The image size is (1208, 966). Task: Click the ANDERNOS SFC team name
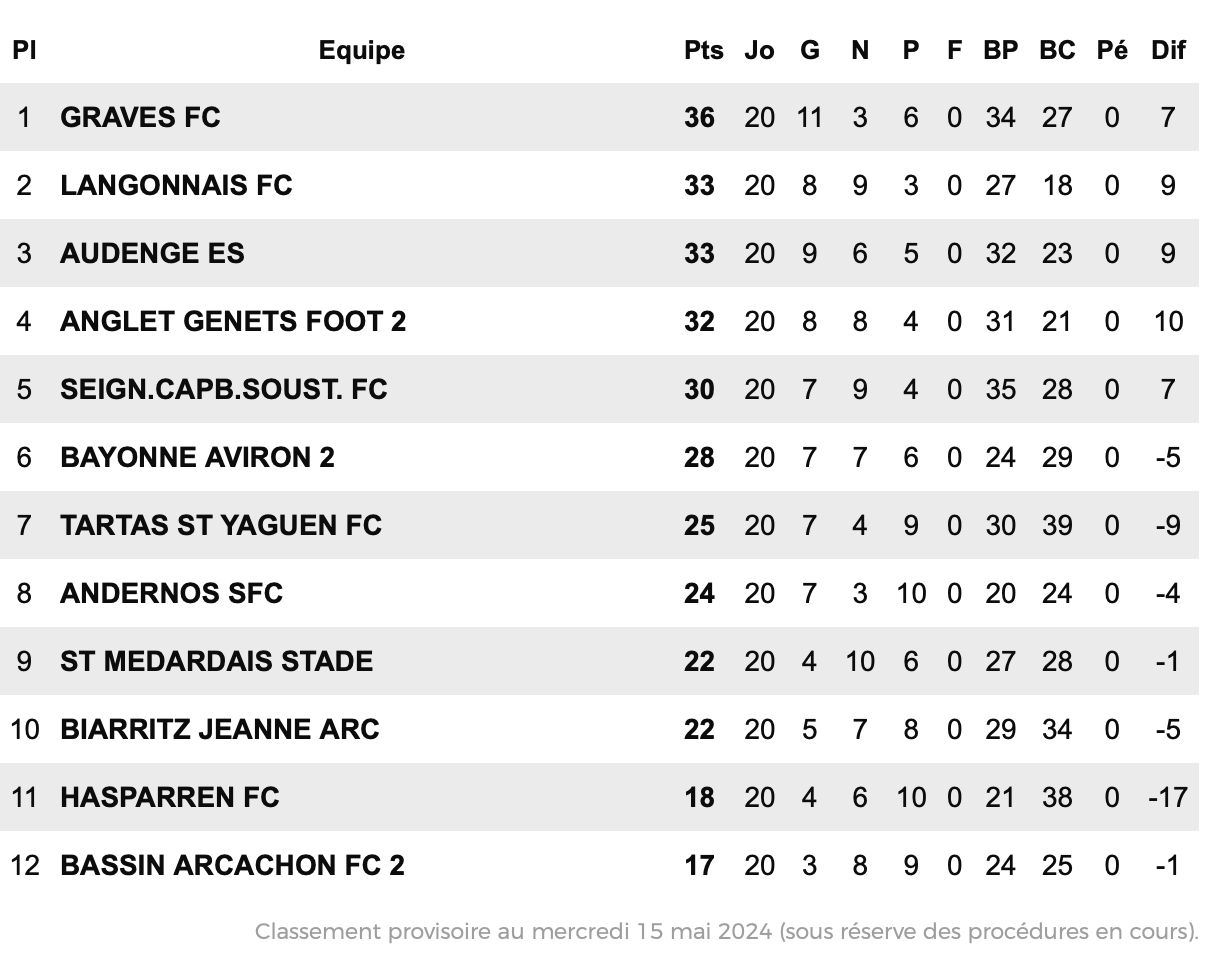tap(171, 593)
